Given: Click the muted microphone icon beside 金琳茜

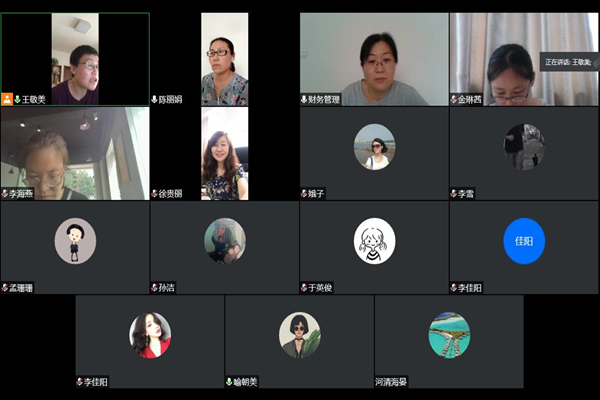Looking at the screenshot, I should point(454,100).
